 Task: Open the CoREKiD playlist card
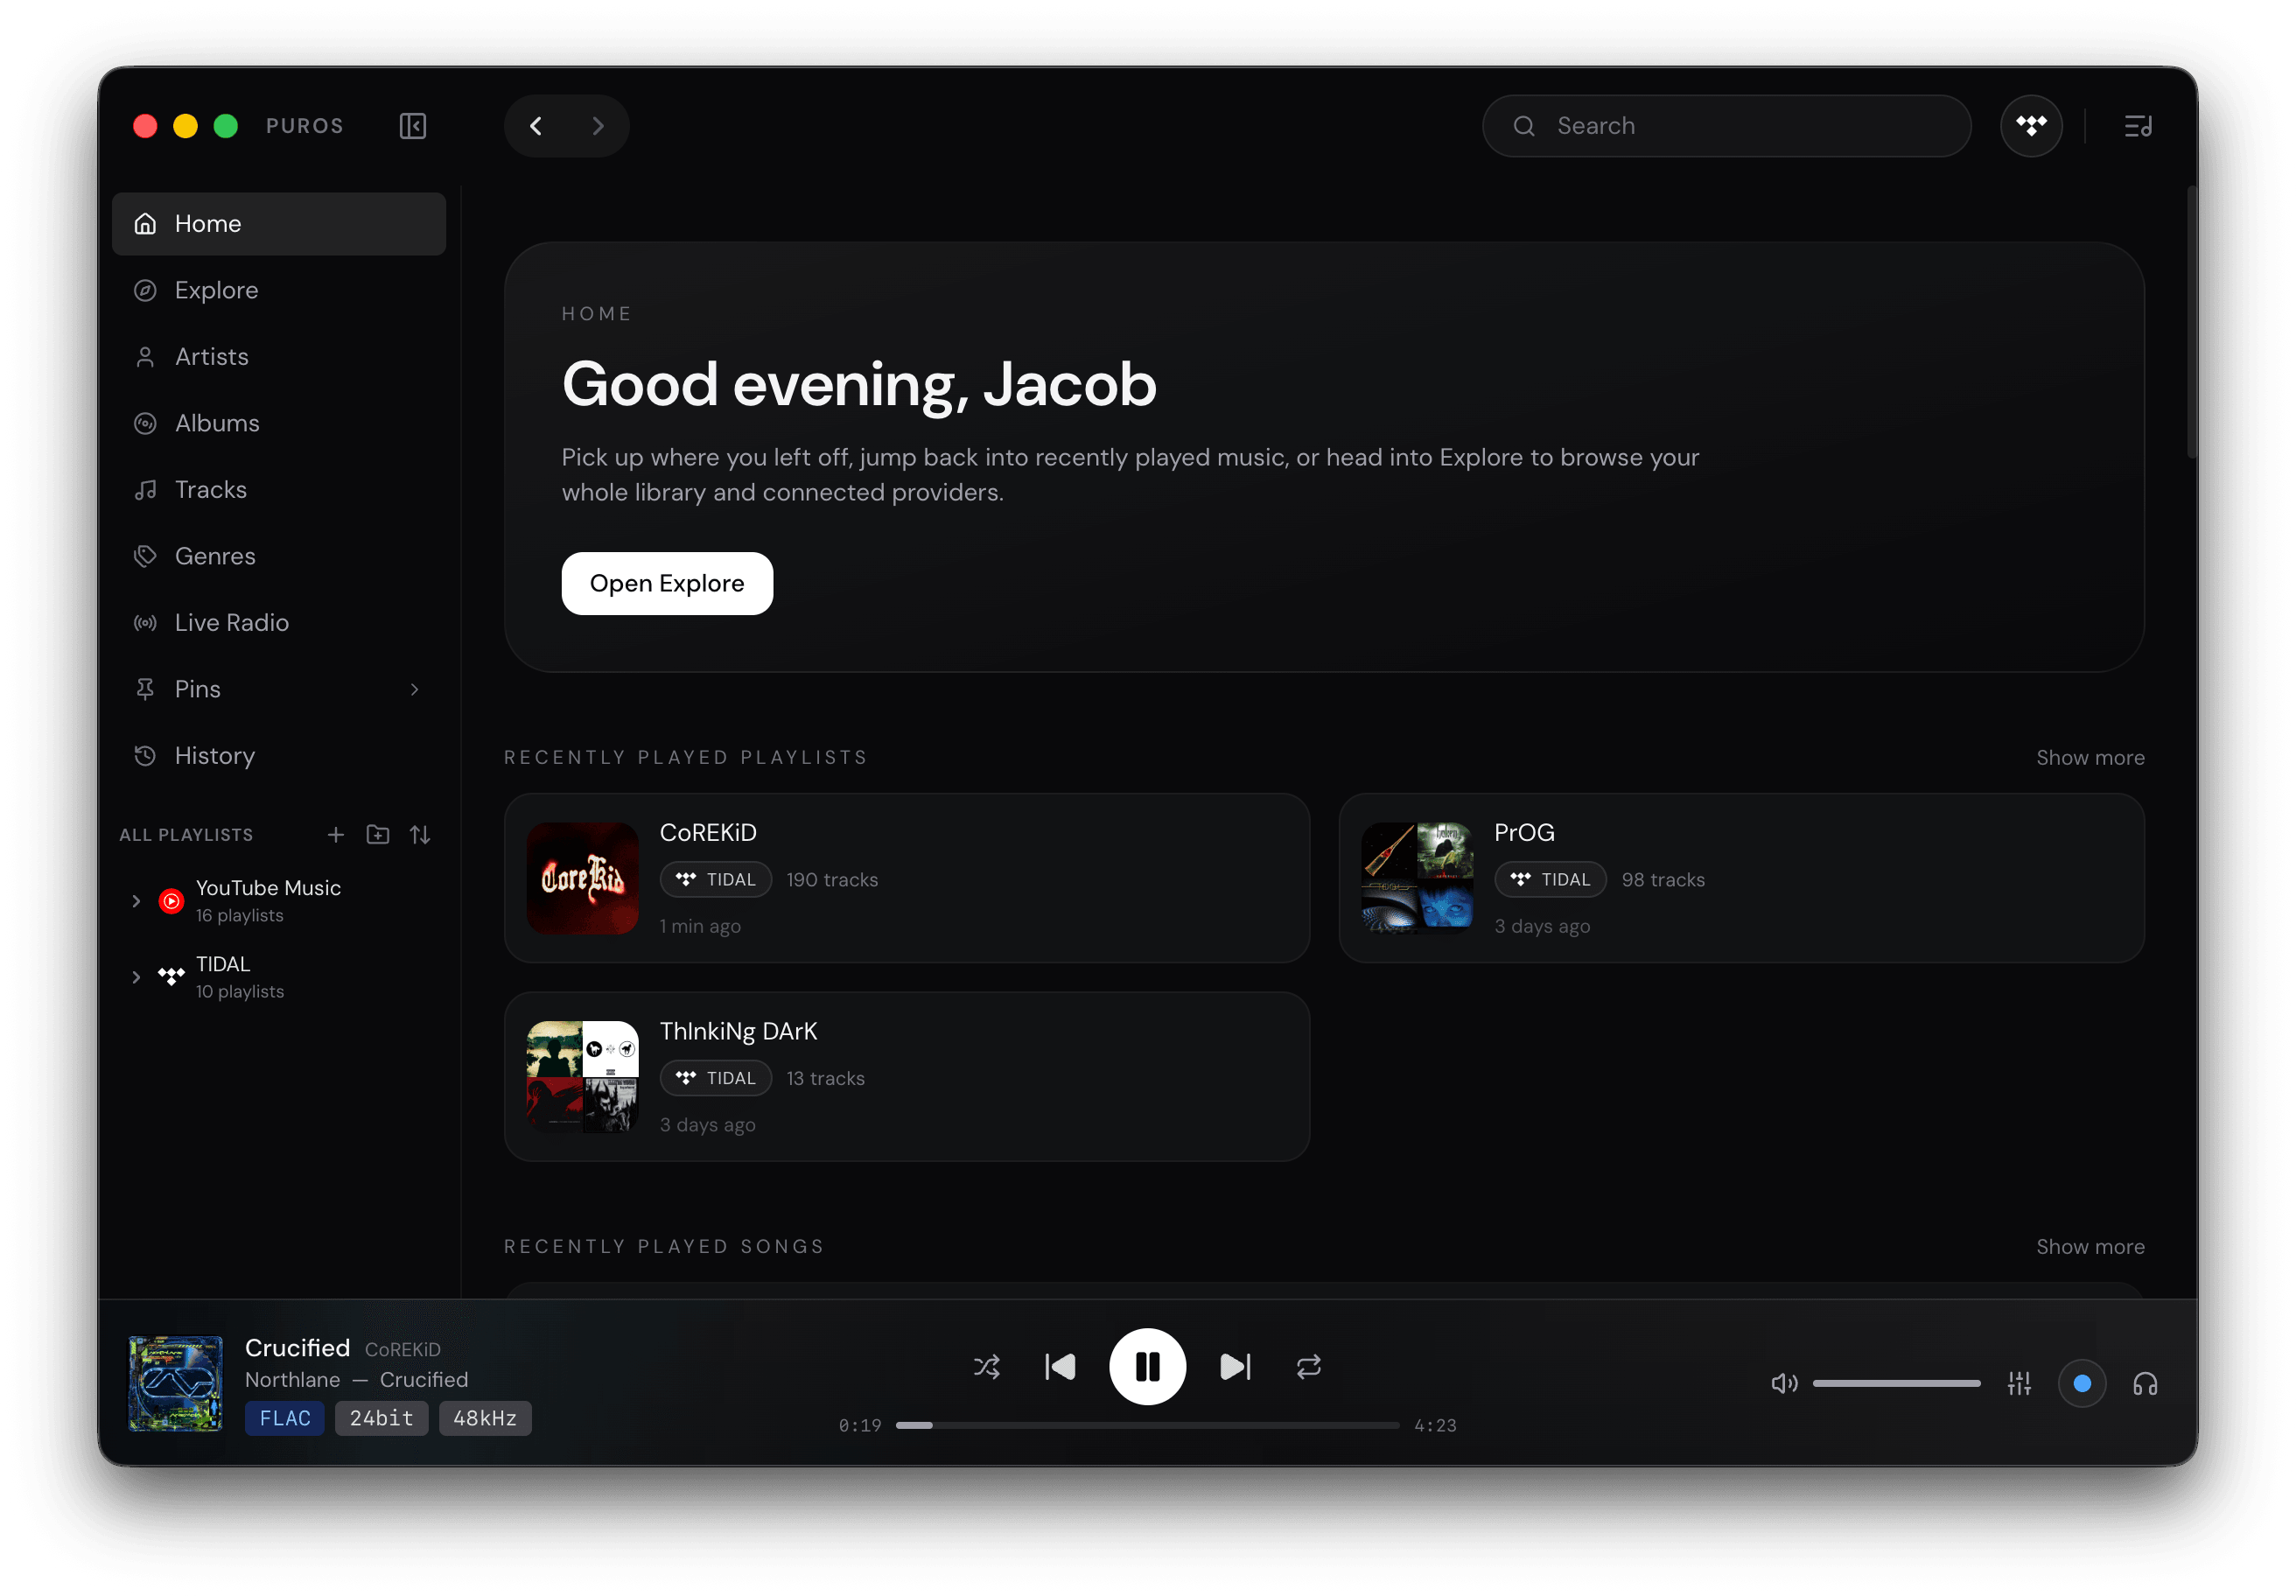[x=907, y=878]
